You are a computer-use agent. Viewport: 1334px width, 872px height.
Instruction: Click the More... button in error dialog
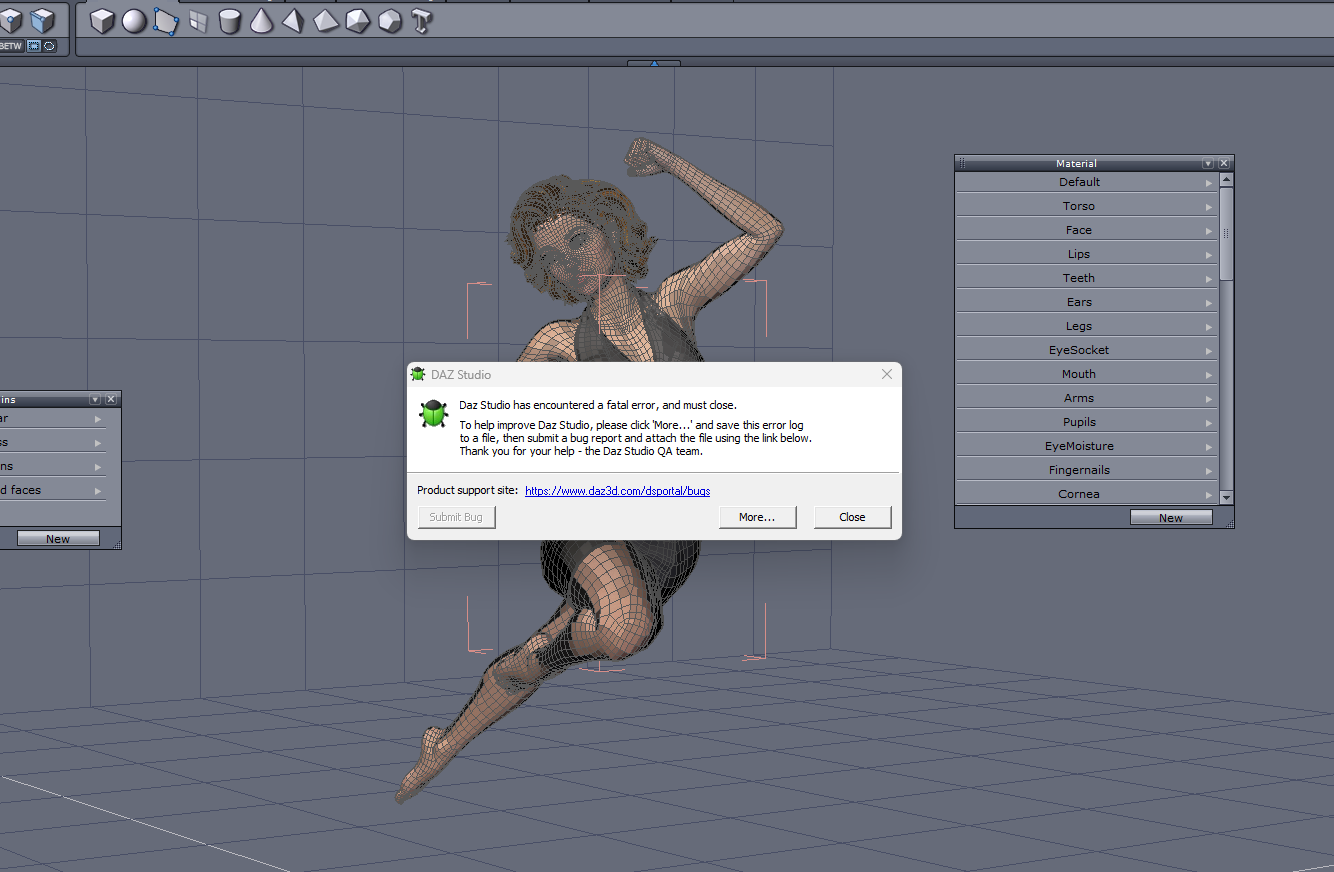(757, 517)
